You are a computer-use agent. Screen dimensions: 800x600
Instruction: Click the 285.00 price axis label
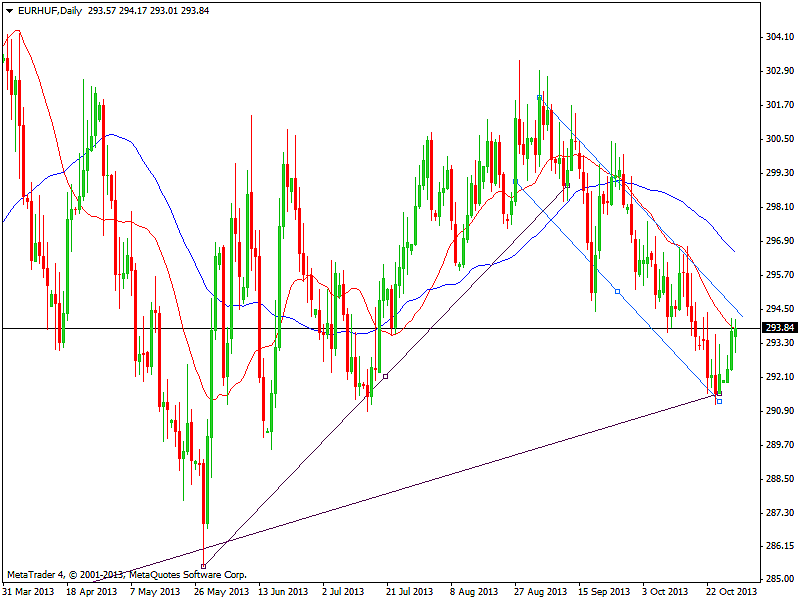click(778, 579)
